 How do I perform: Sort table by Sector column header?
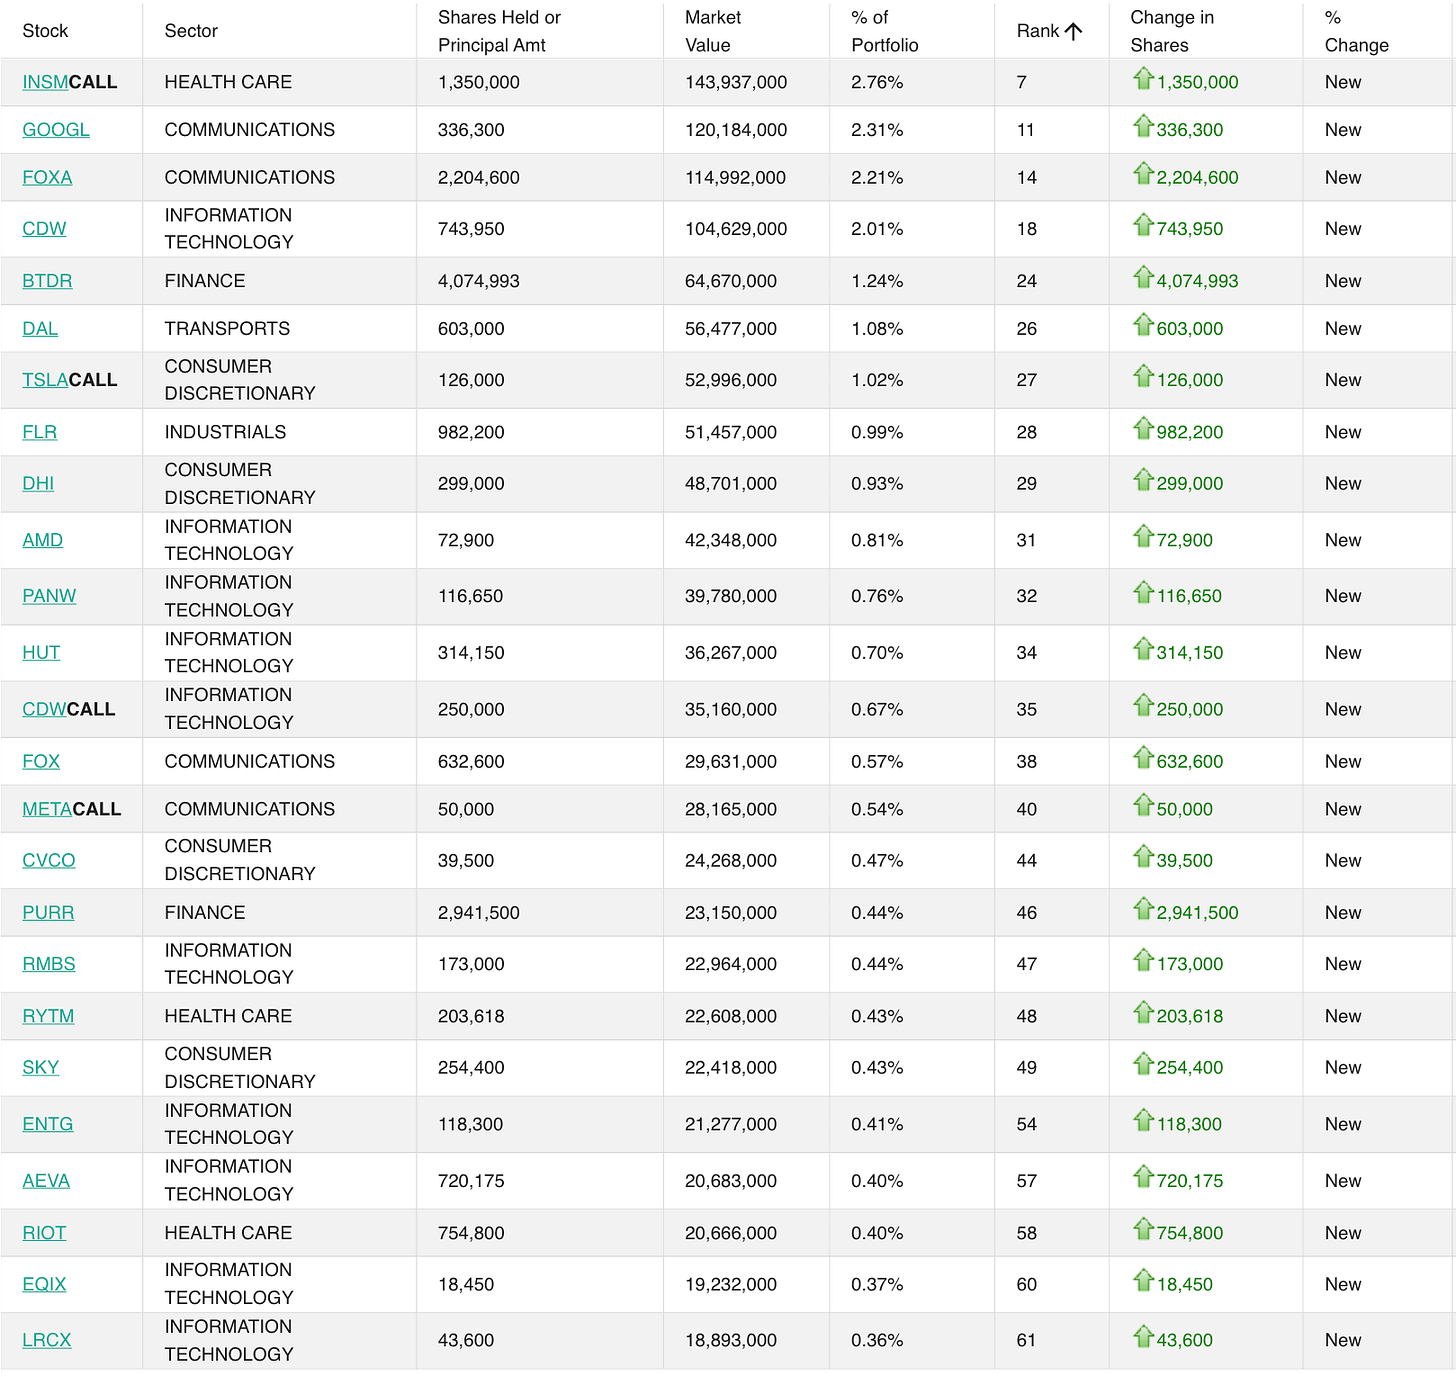[191, 31]
